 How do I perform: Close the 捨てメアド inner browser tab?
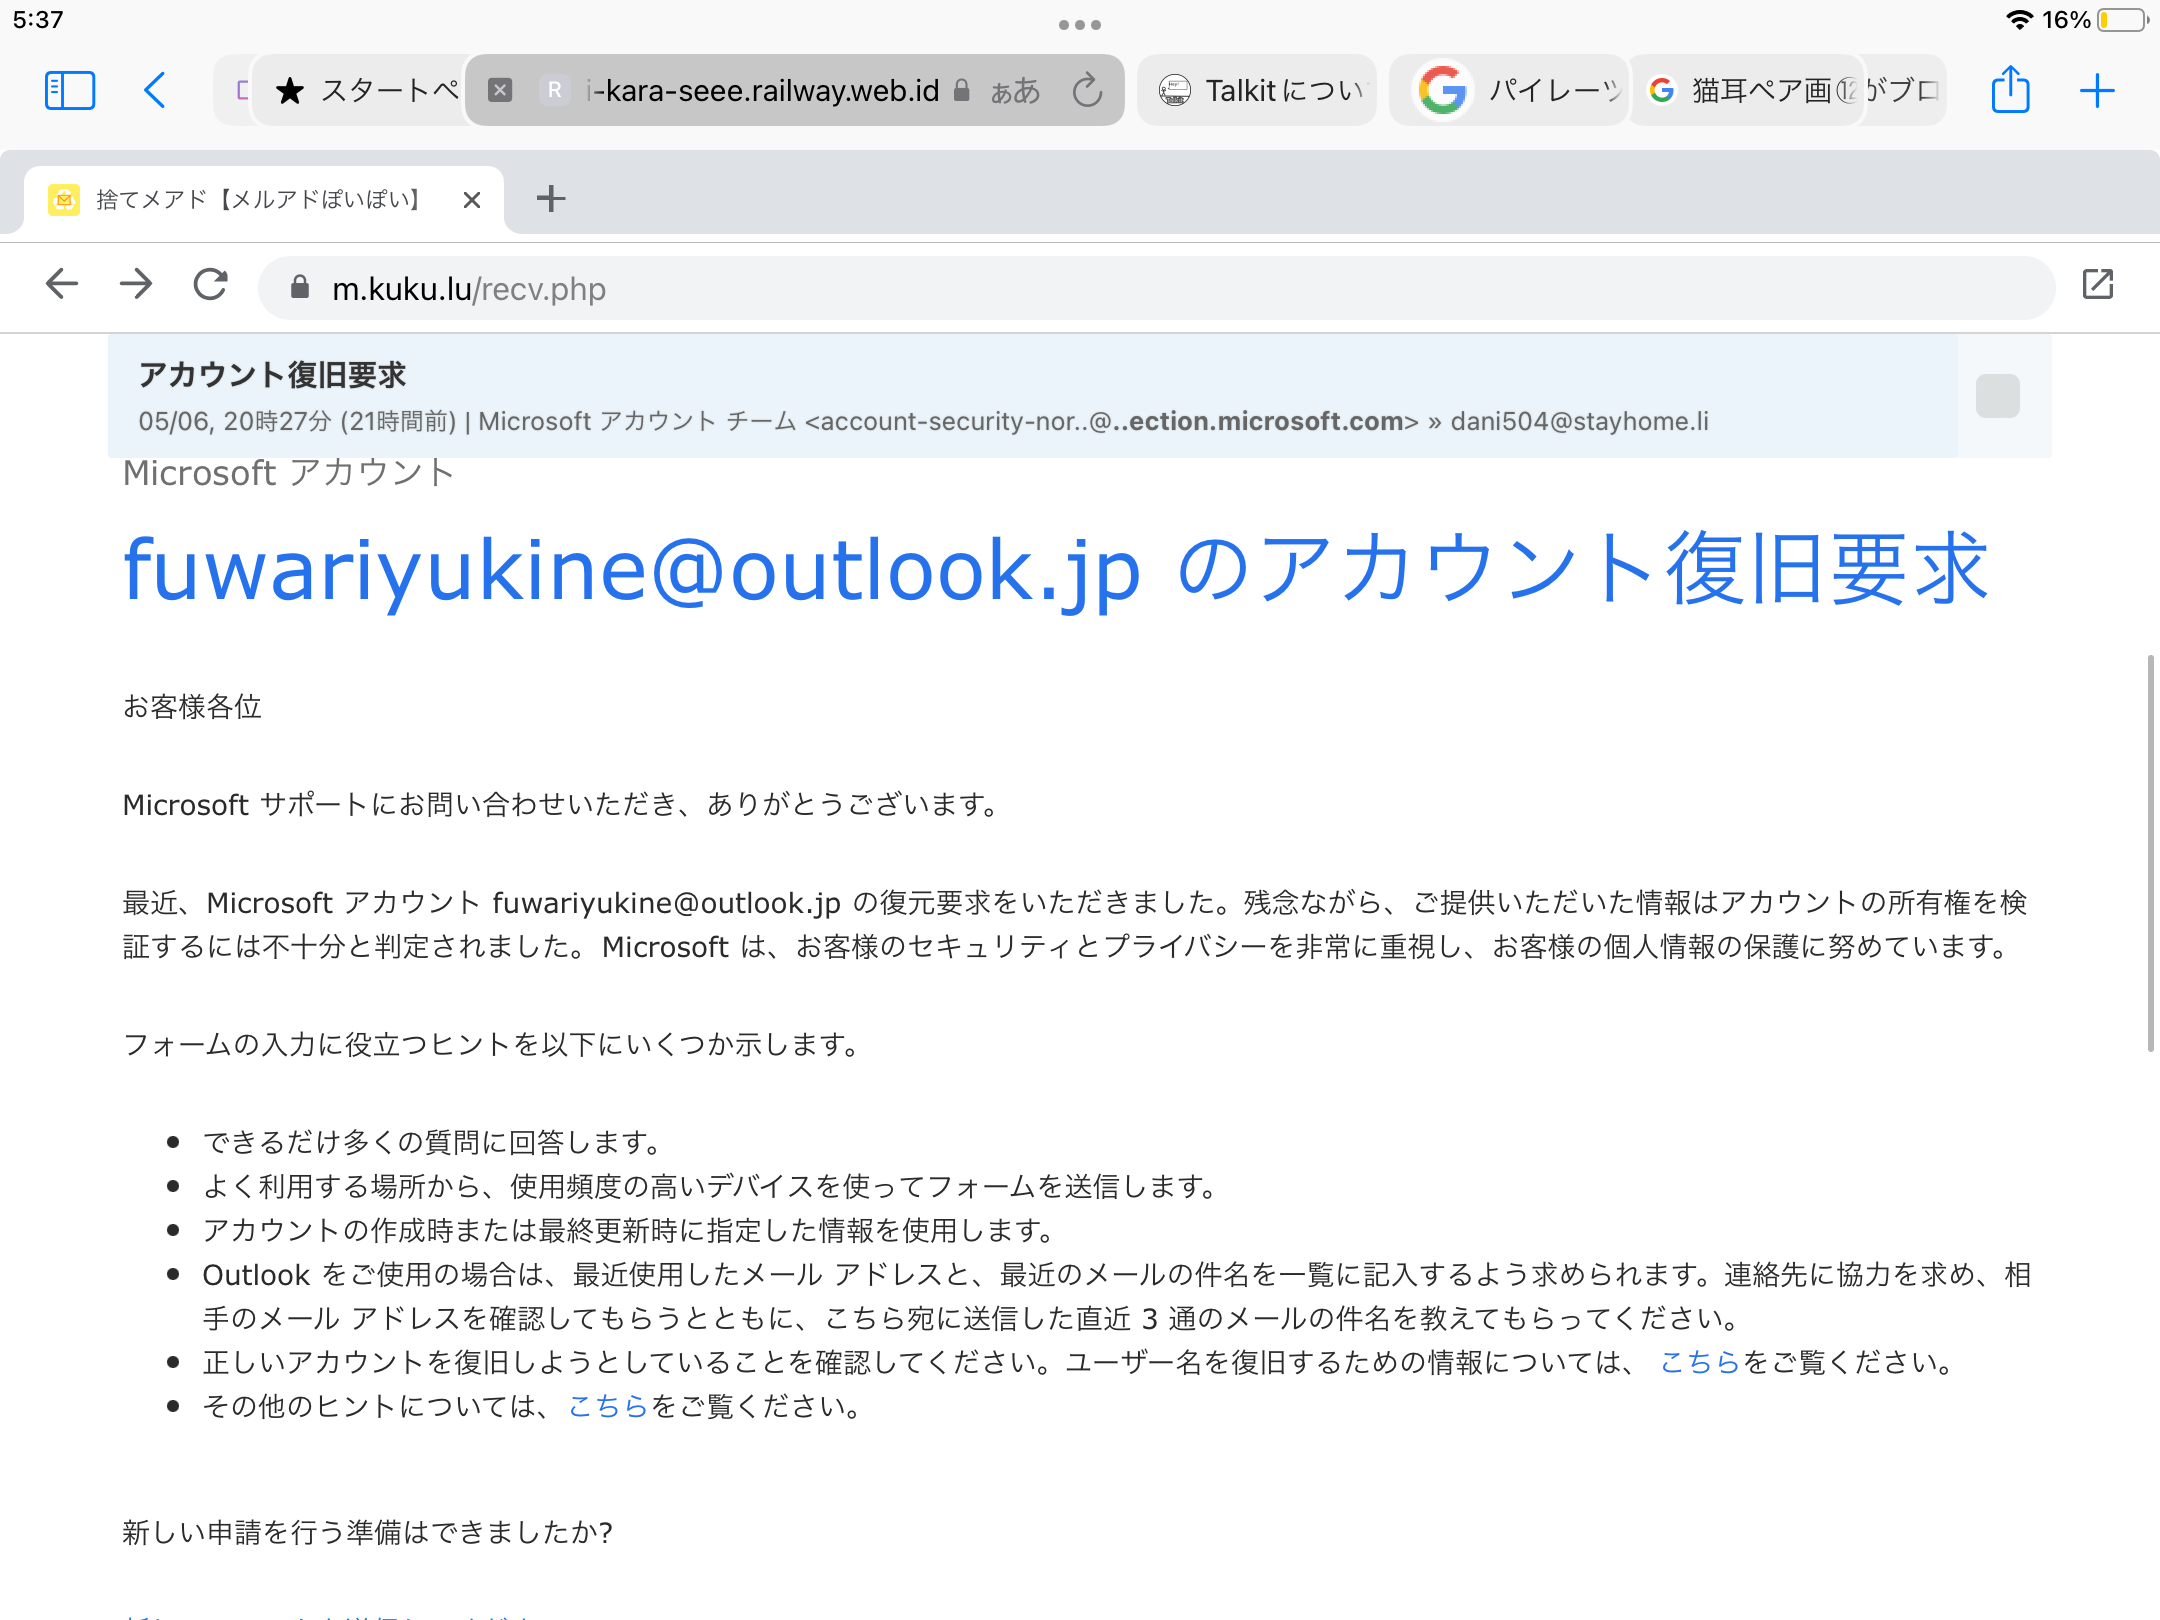point(472,200)
